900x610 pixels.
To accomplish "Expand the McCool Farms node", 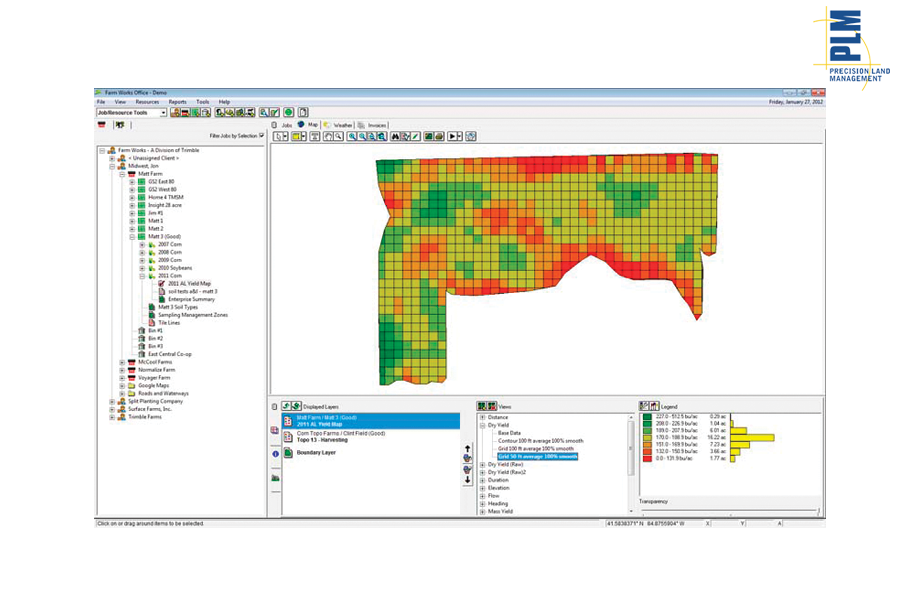I will coord(122,362).
